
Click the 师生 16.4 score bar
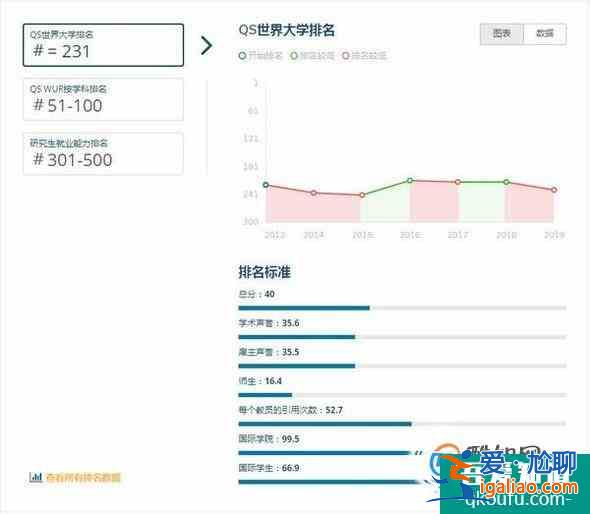click(x=402, y=395)
